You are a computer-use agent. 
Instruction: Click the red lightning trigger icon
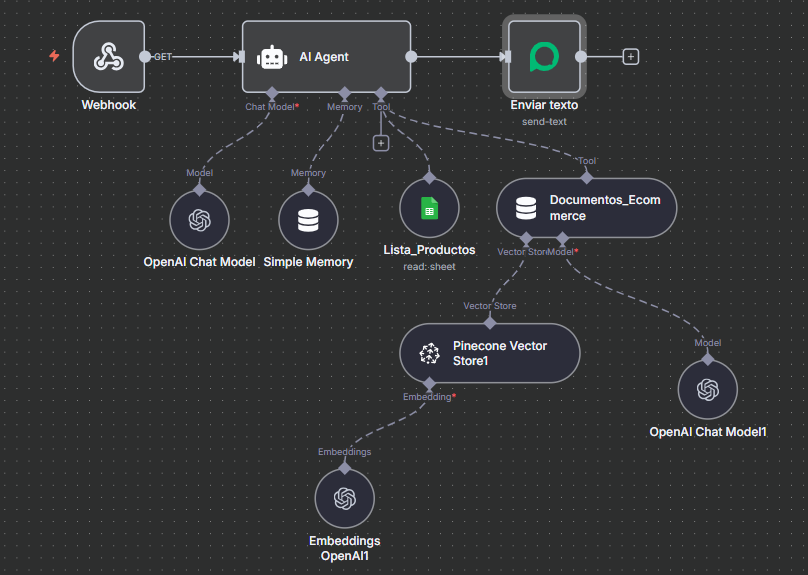pos(54,56)
